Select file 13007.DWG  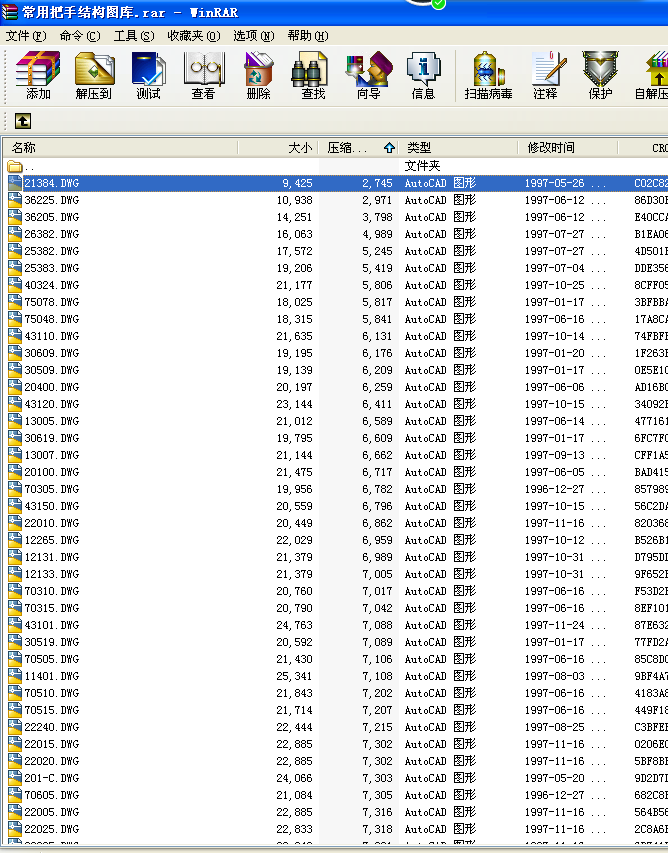coord(51,455)
